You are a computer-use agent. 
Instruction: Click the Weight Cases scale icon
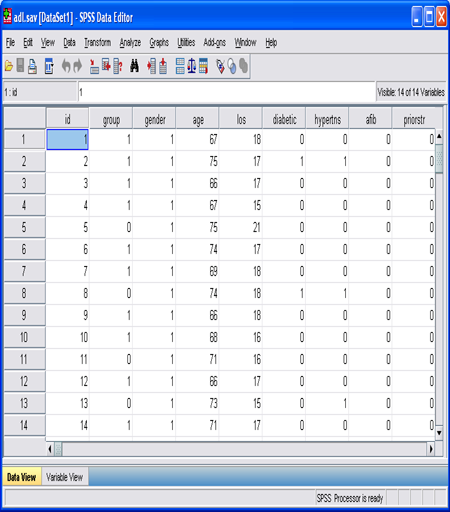(x=192, y=66)
